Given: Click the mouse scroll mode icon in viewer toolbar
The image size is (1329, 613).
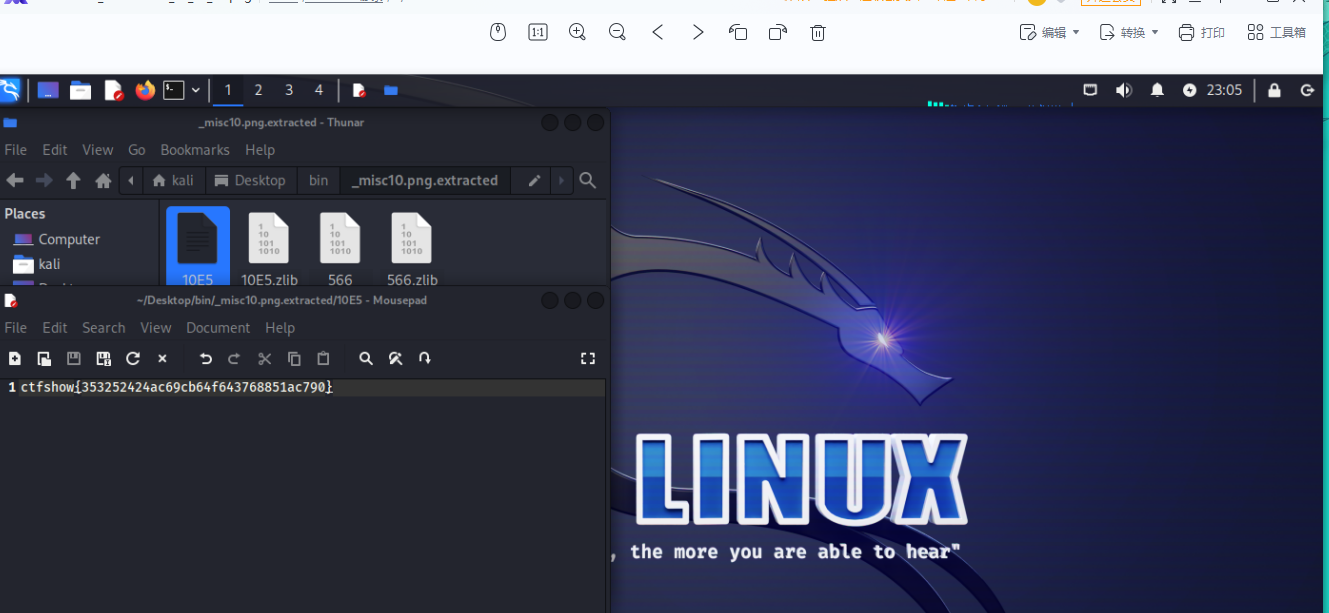Looking at the screenshot, I should [498, 32].
